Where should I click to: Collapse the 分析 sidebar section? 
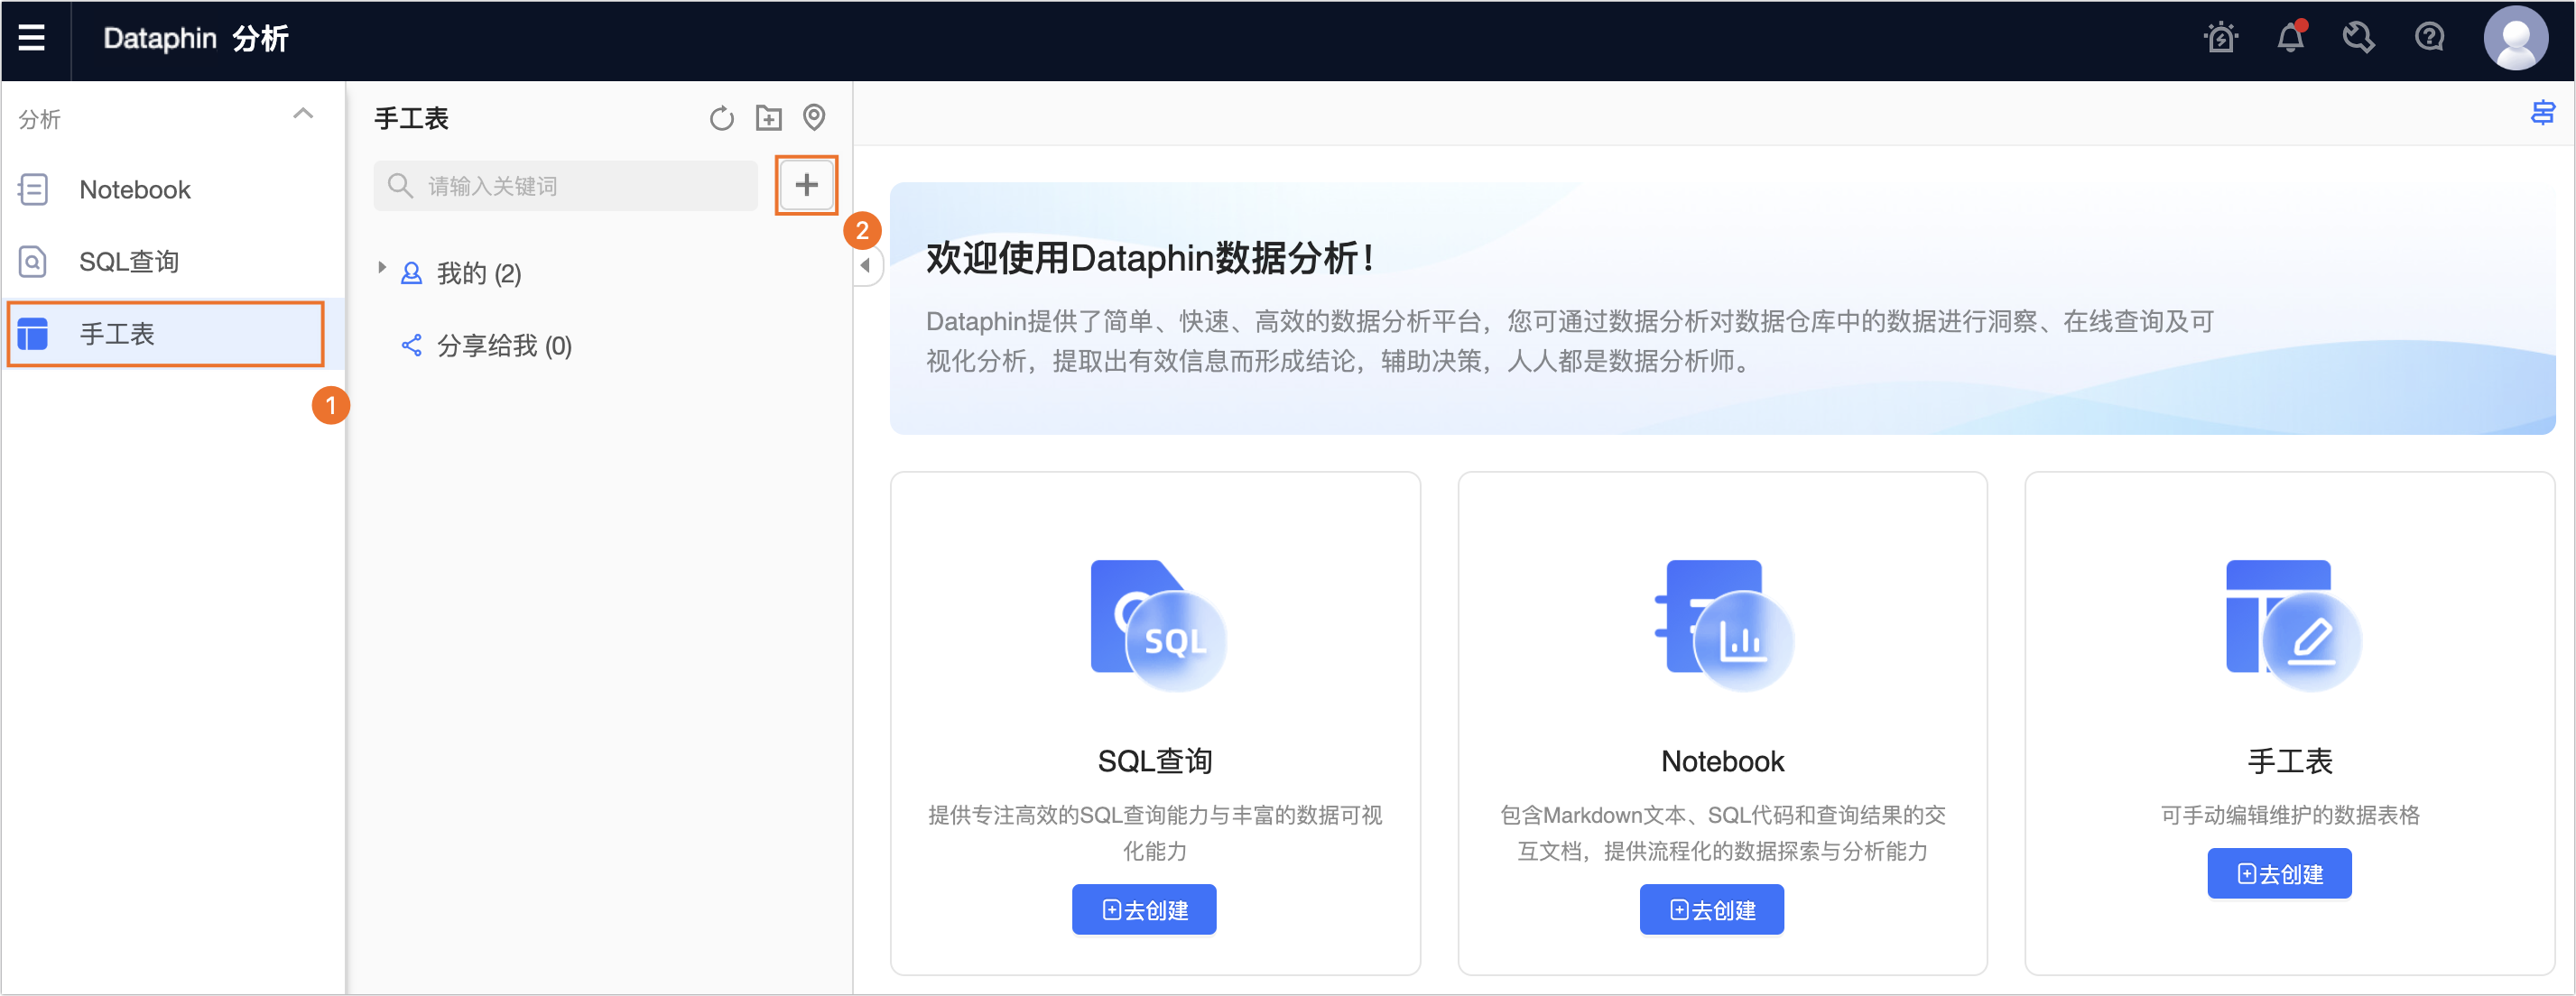pos(303,115)
